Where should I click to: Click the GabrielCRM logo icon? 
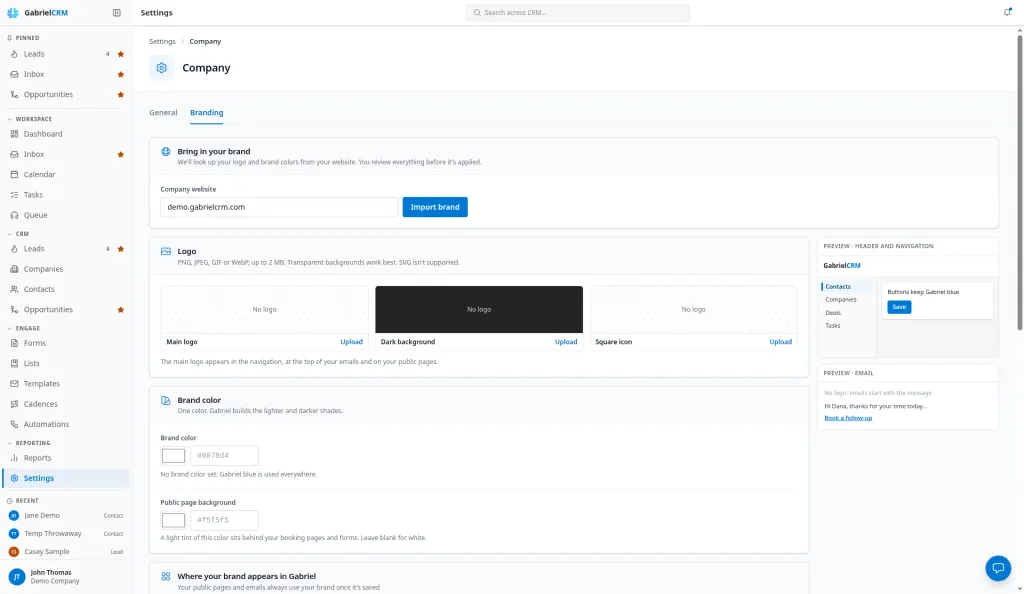12,12
